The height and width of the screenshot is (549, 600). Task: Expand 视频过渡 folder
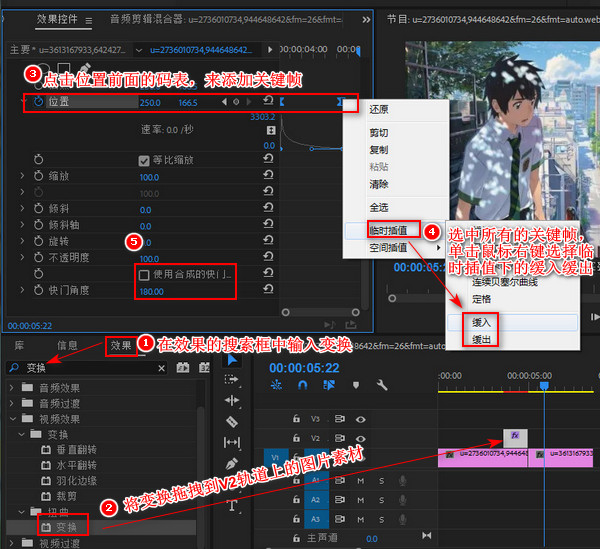coord(11,543)
